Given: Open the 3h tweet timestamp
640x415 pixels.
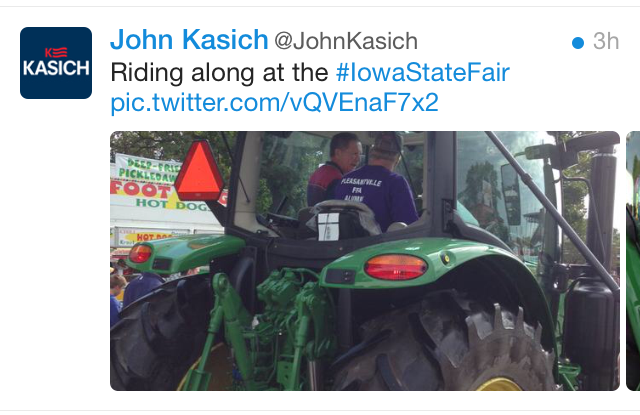Looking at the screenshot, I should pos(606,41).
